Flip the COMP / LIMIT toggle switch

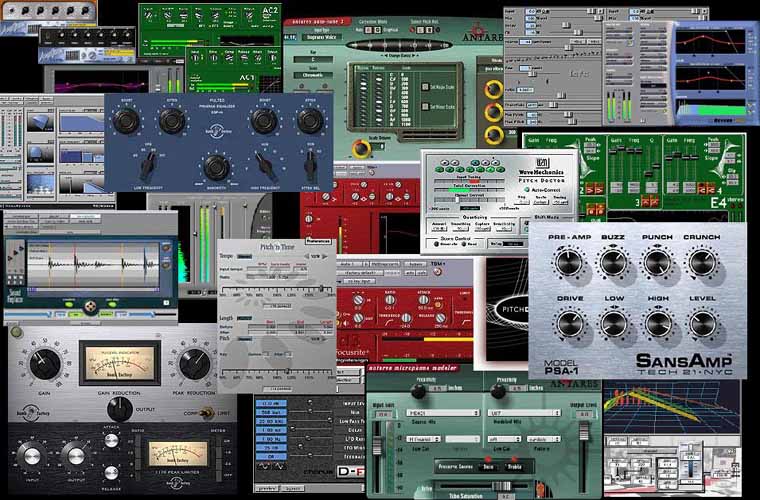(x=207, y=412)
